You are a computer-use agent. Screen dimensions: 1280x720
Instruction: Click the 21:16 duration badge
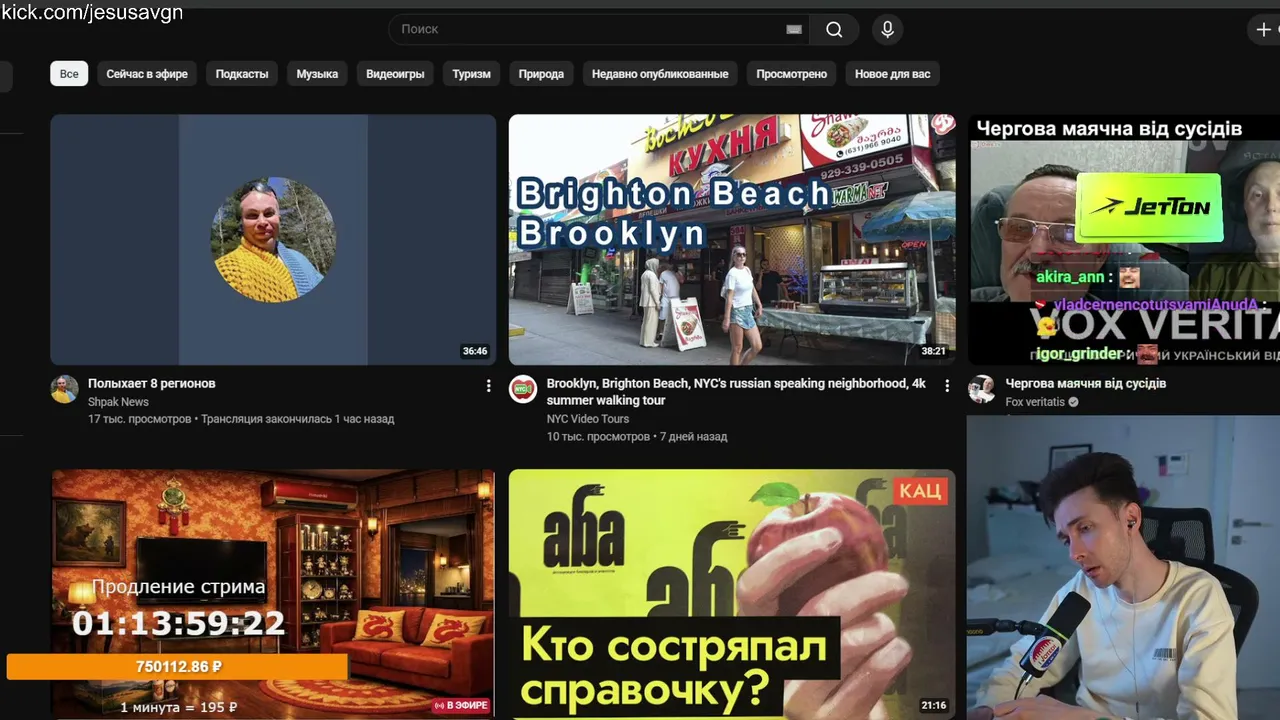(x=933, y=706)
